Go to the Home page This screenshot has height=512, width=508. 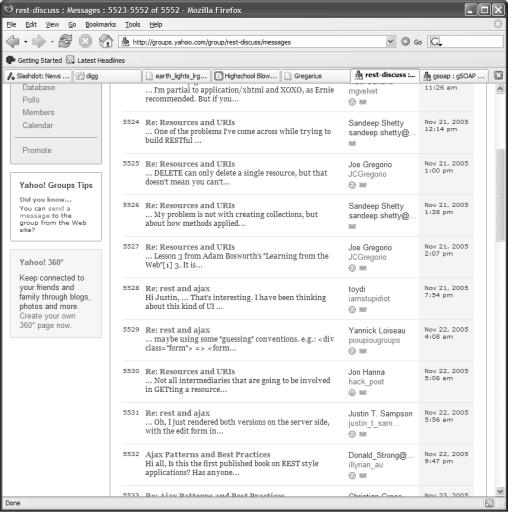click(x=106, y=41)
